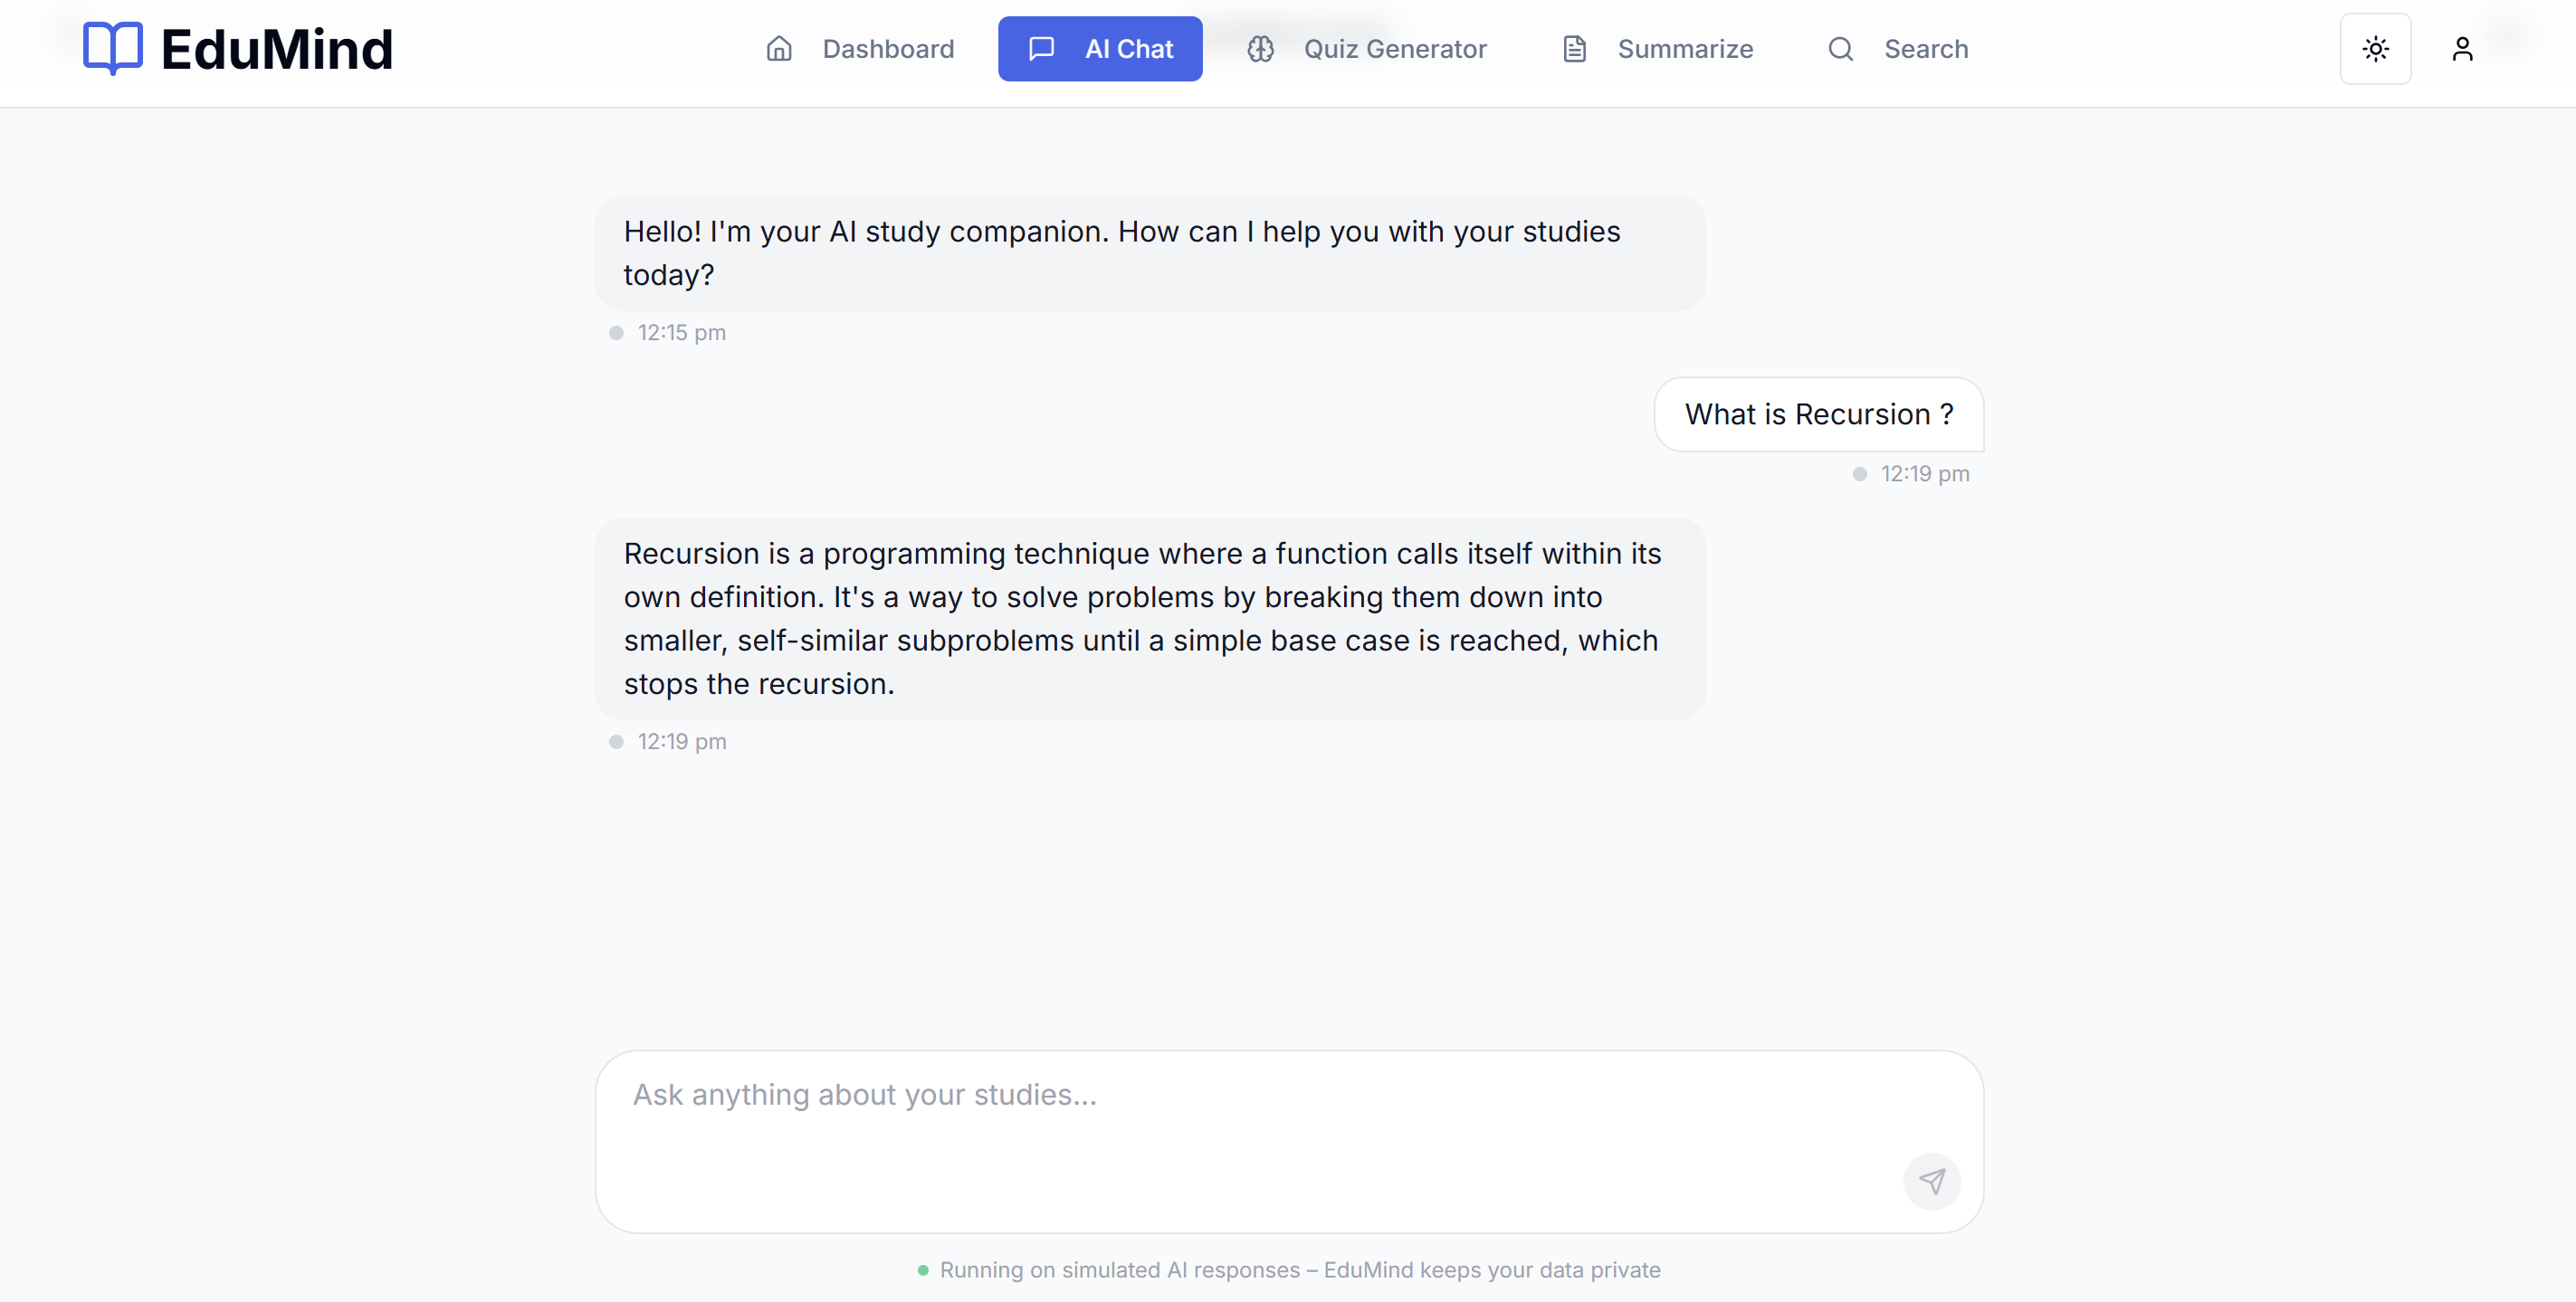Viewport: 2576px width, 1302px height.
Task: Click the 'What is Recursion ?' message bubble
Action: [x=1818, y=414]
